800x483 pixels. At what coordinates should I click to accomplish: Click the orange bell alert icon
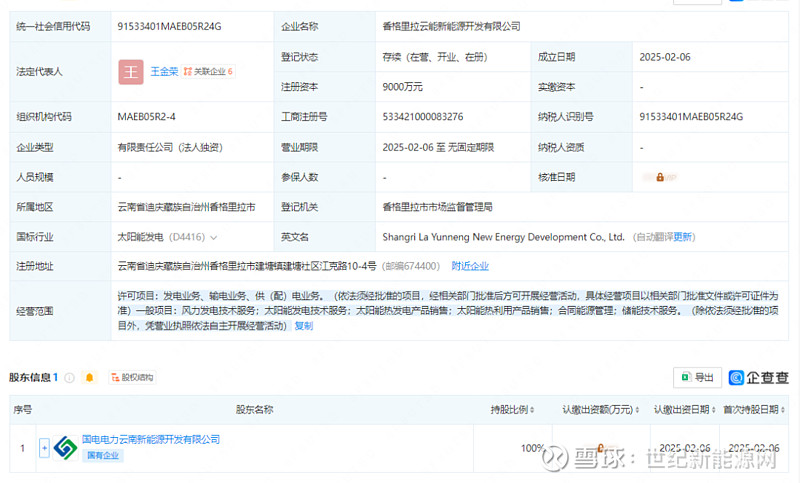coord(90,377)
